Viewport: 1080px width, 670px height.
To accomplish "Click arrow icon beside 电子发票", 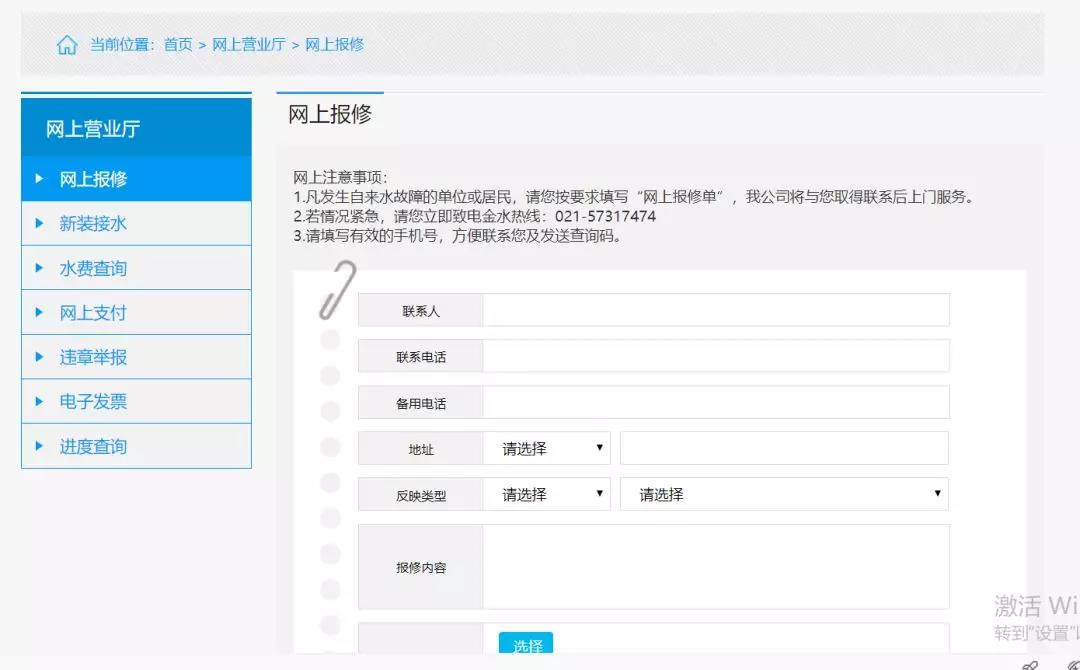I will tap(39, 401).
